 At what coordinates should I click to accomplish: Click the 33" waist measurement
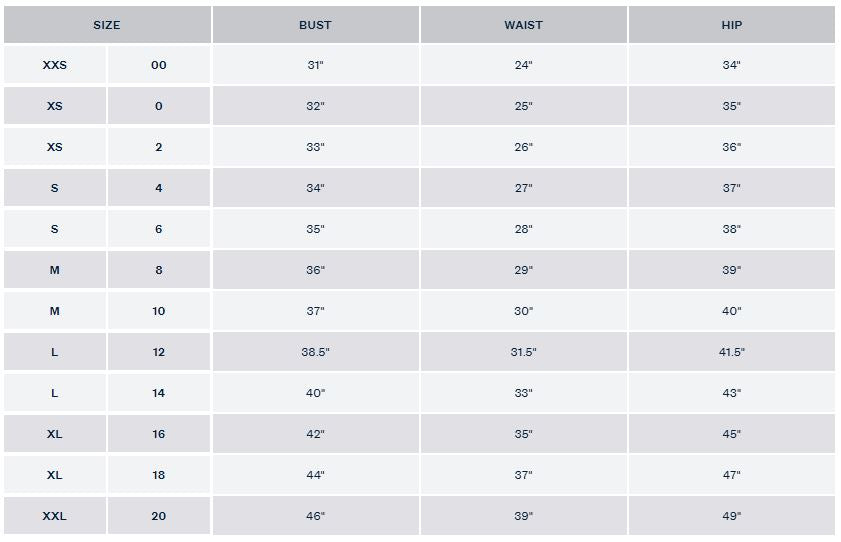click(523, 393)
